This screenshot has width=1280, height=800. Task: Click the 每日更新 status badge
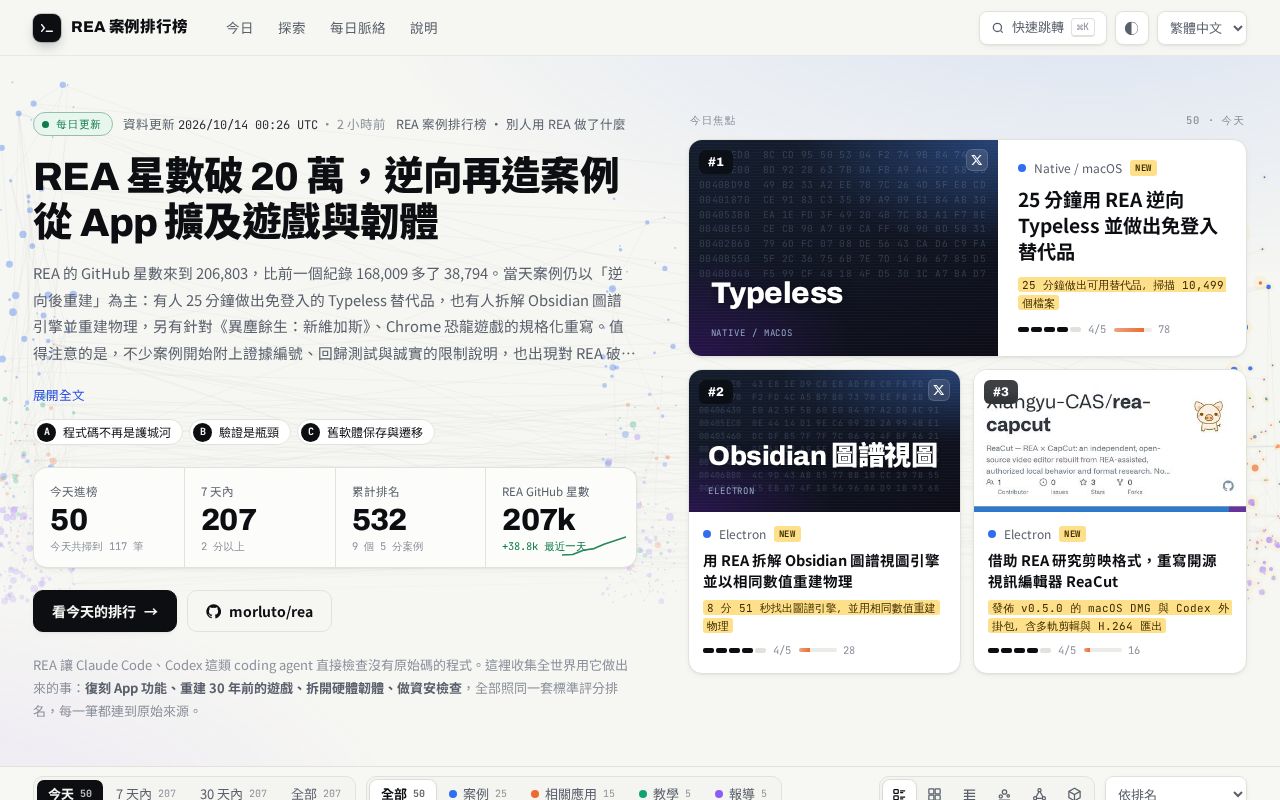(x=73, y=124)
